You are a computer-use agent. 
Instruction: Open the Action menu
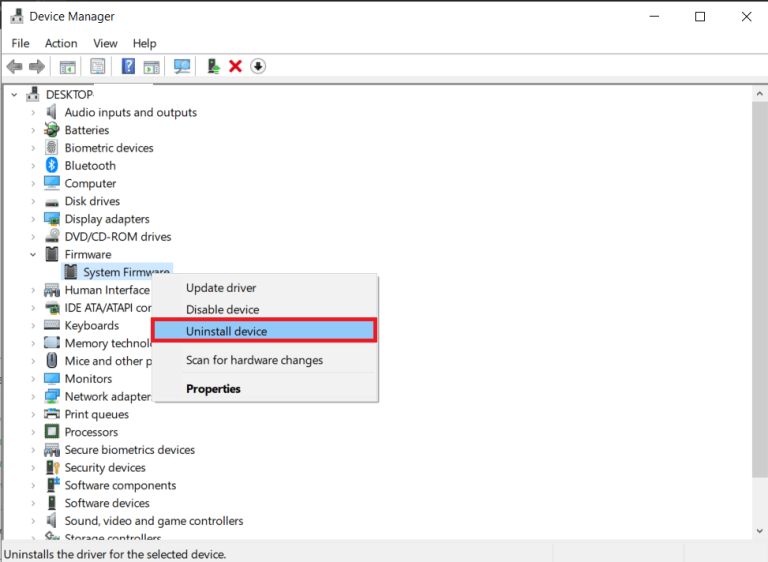click(61, 43)
